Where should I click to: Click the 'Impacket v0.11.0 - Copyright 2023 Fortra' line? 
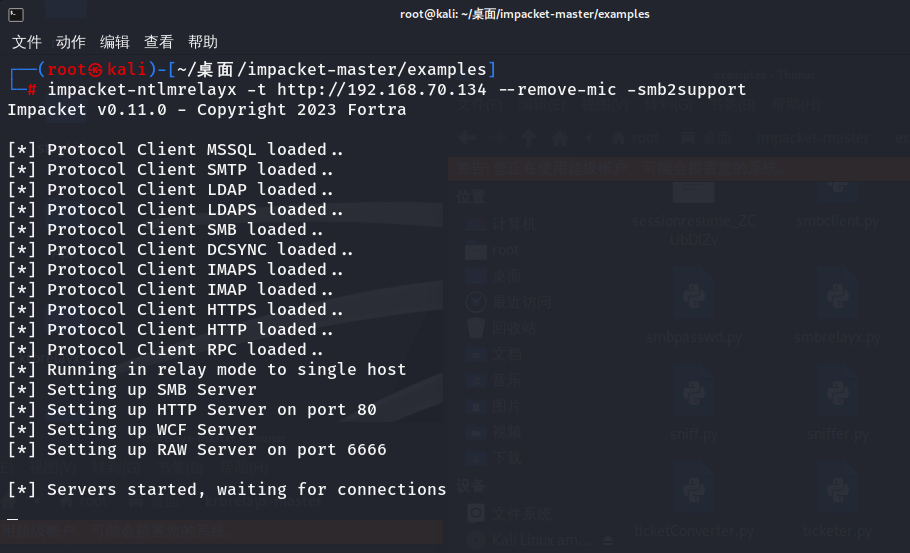(207, 110)
